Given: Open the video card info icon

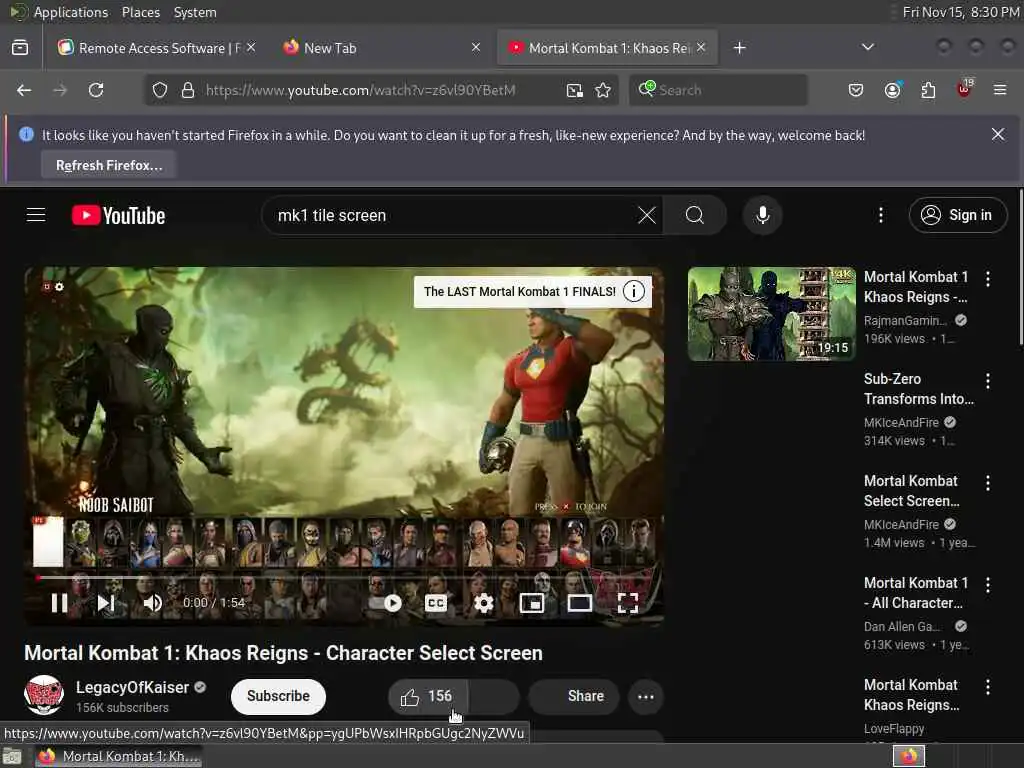Looking at the screenshot, I should click(633, 291).
